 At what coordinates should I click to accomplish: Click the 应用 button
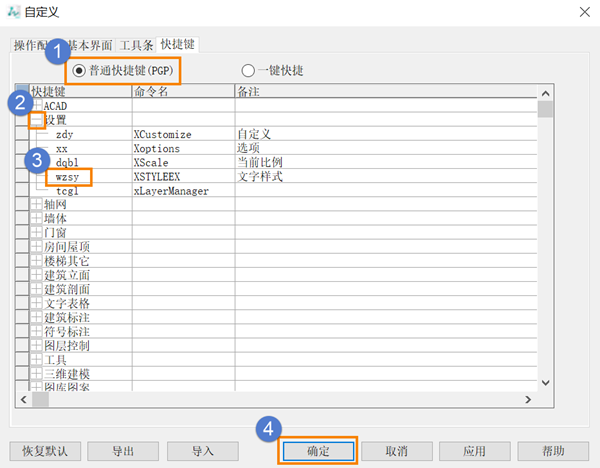pyautogui.click(x=475, y=451)
